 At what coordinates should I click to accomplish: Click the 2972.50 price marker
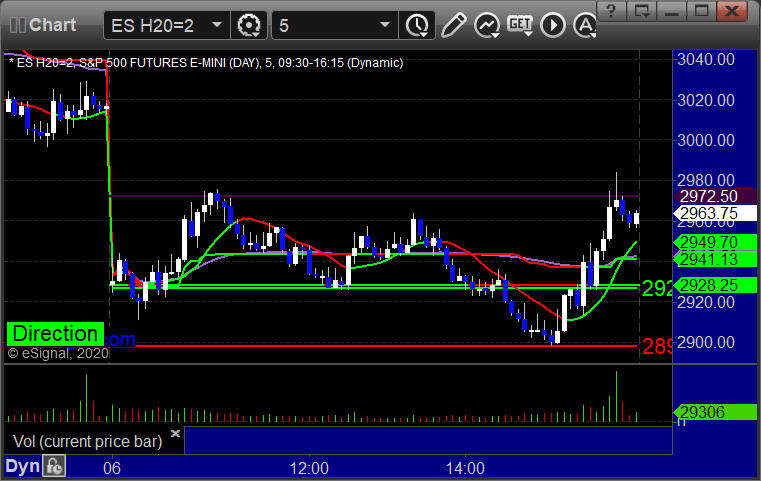tap(714, 196)
